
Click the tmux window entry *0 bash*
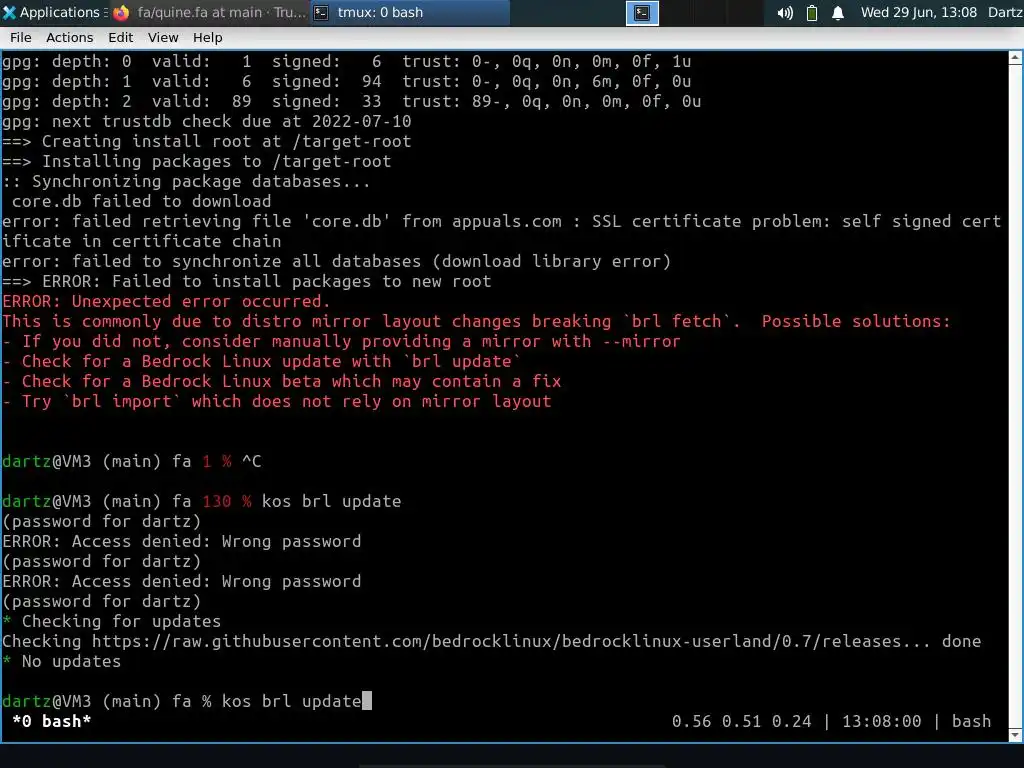pyautogui.click(x=52, y=721)
